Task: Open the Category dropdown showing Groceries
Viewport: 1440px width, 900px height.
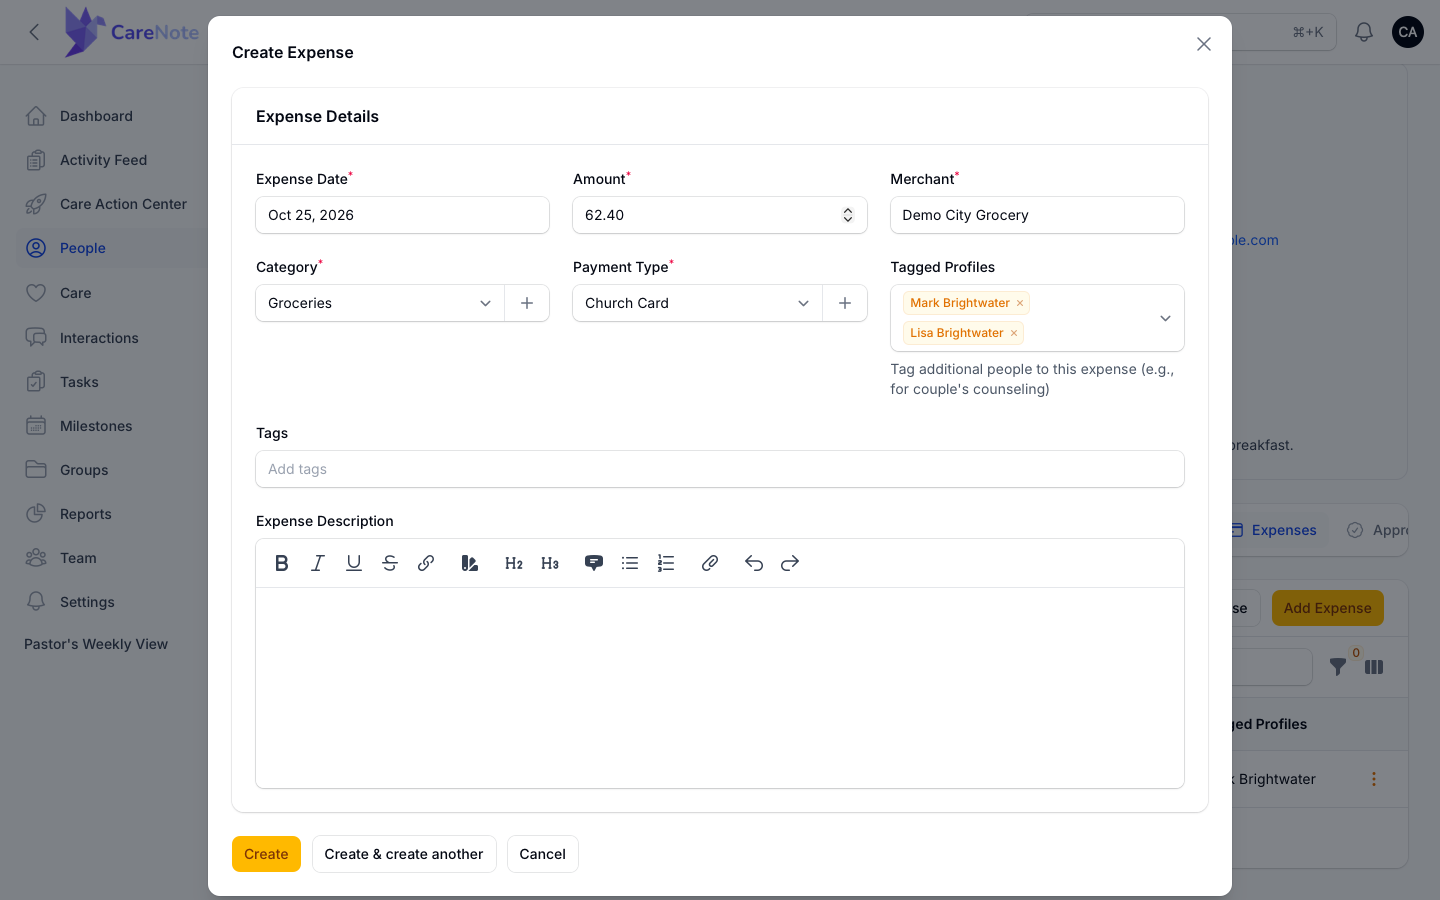Action: 380,303
